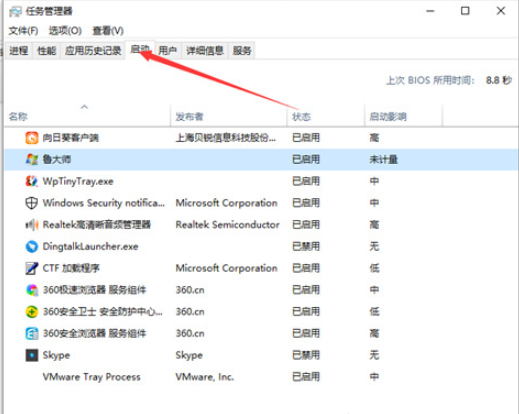Click 已禁用 status for DingtalkLauncher.exe

(x=306, y=246)
